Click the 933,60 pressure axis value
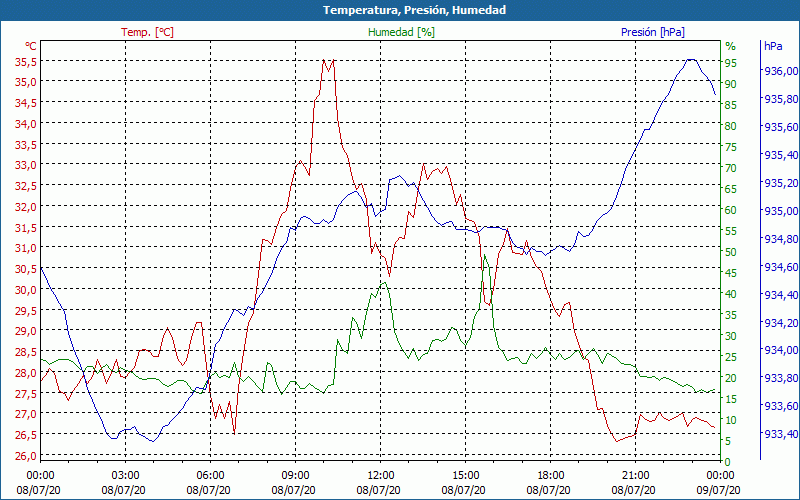 [x=781, y=406]
